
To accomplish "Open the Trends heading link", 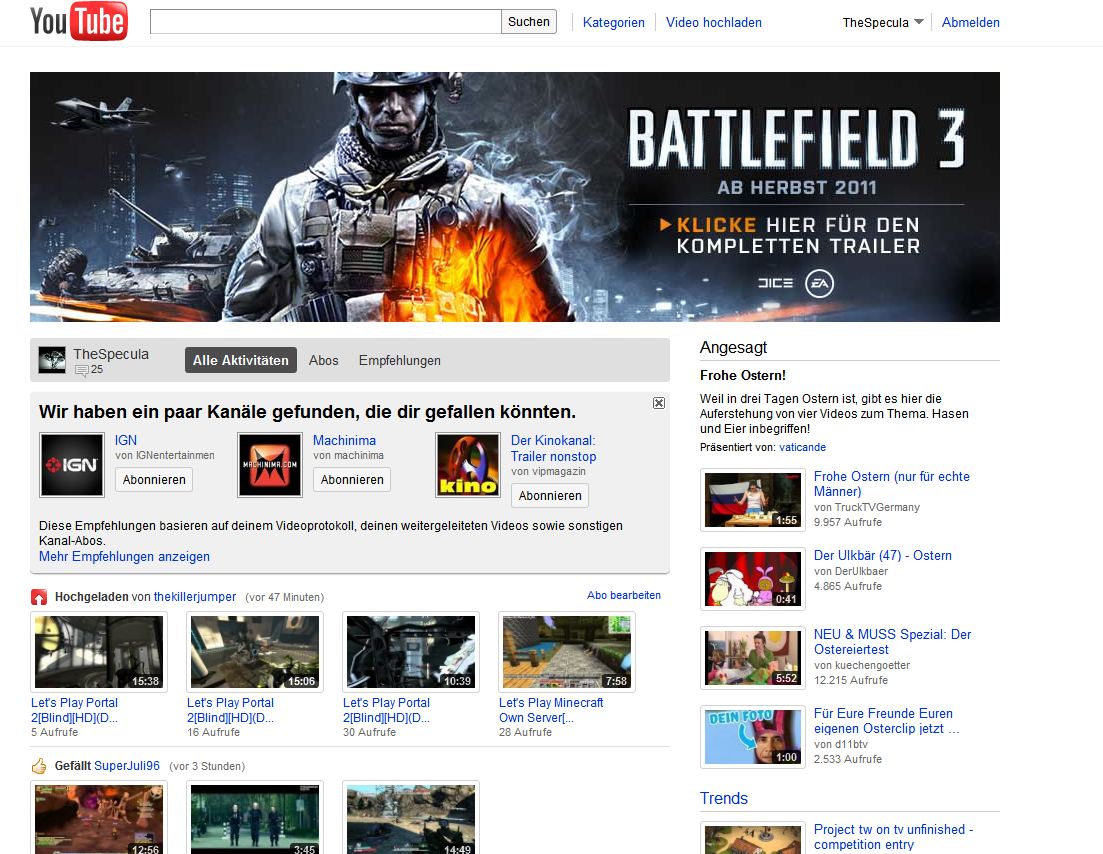I will (724, 798).
